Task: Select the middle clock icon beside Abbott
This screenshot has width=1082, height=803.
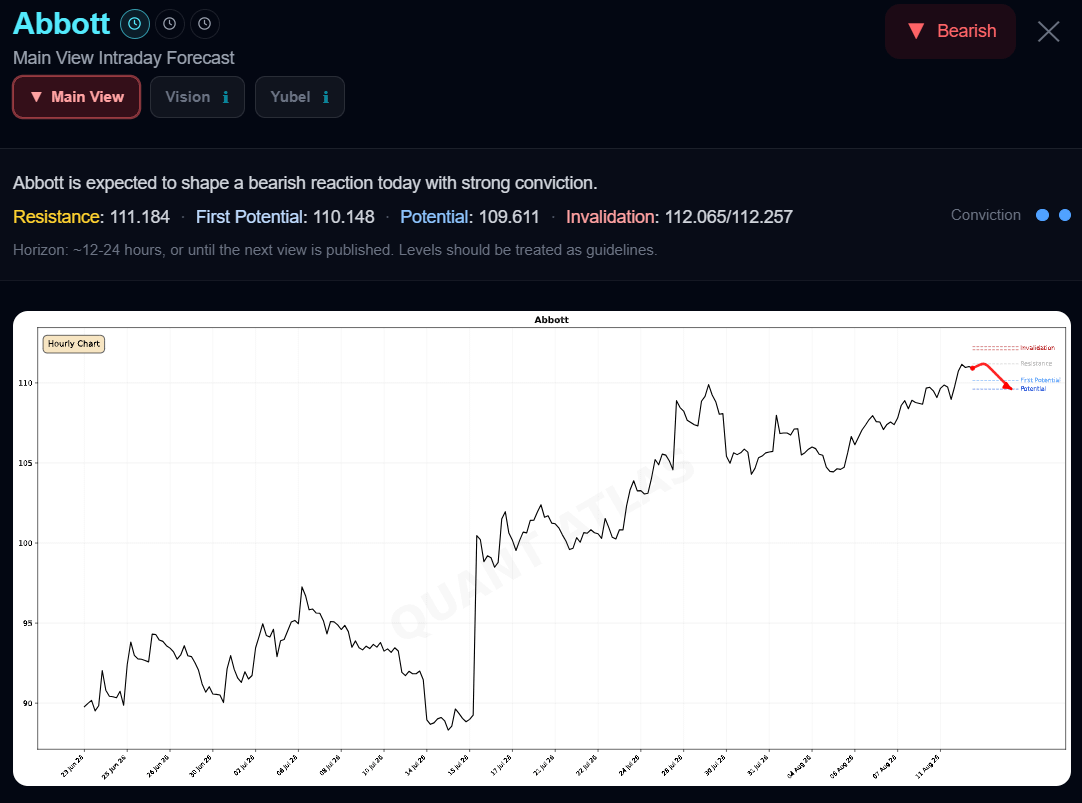Action: (x=170, y=24)
